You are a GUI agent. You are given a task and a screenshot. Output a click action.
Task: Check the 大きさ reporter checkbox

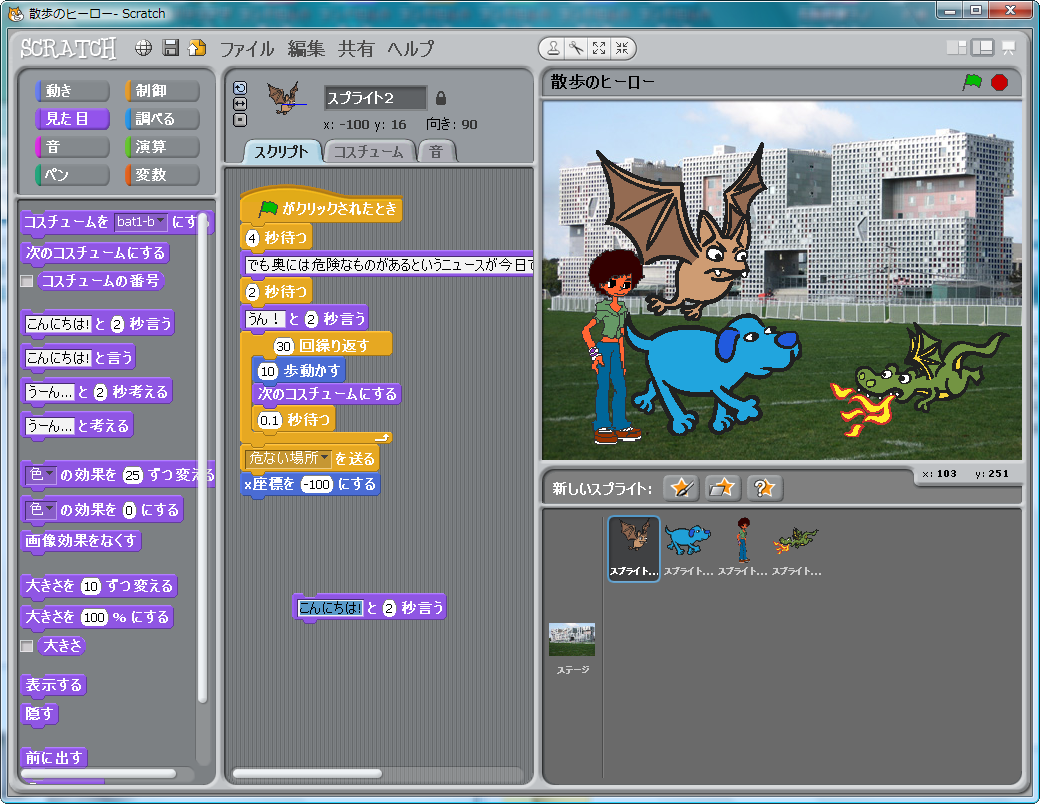click(27, 645)
